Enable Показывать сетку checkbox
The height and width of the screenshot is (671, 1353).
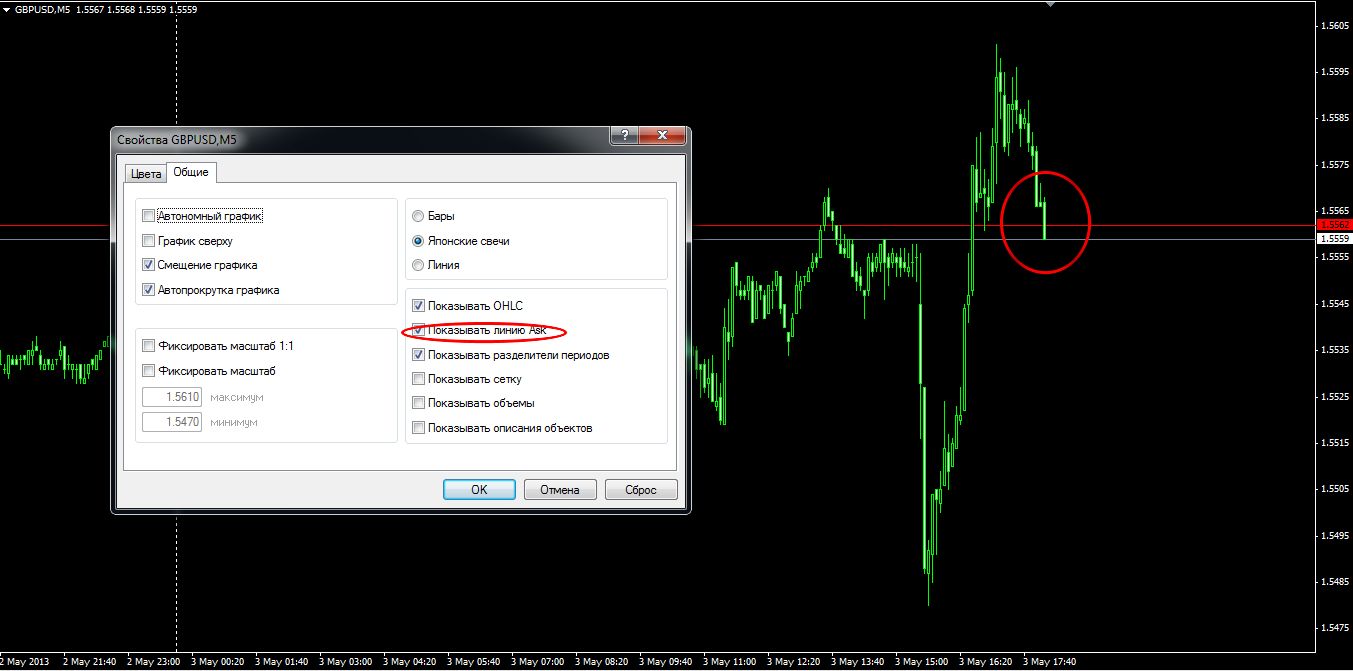(x=419, y=379)
